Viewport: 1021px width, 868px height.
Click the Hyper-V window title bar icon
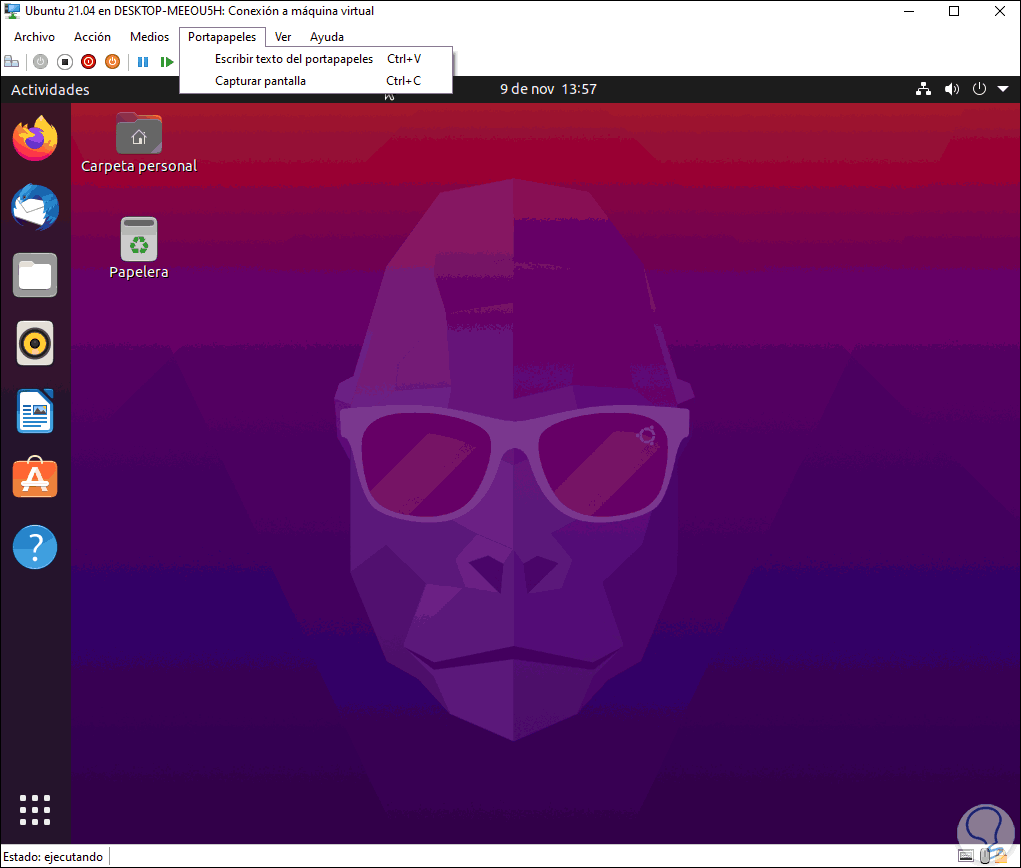click(x=12, y=11)
